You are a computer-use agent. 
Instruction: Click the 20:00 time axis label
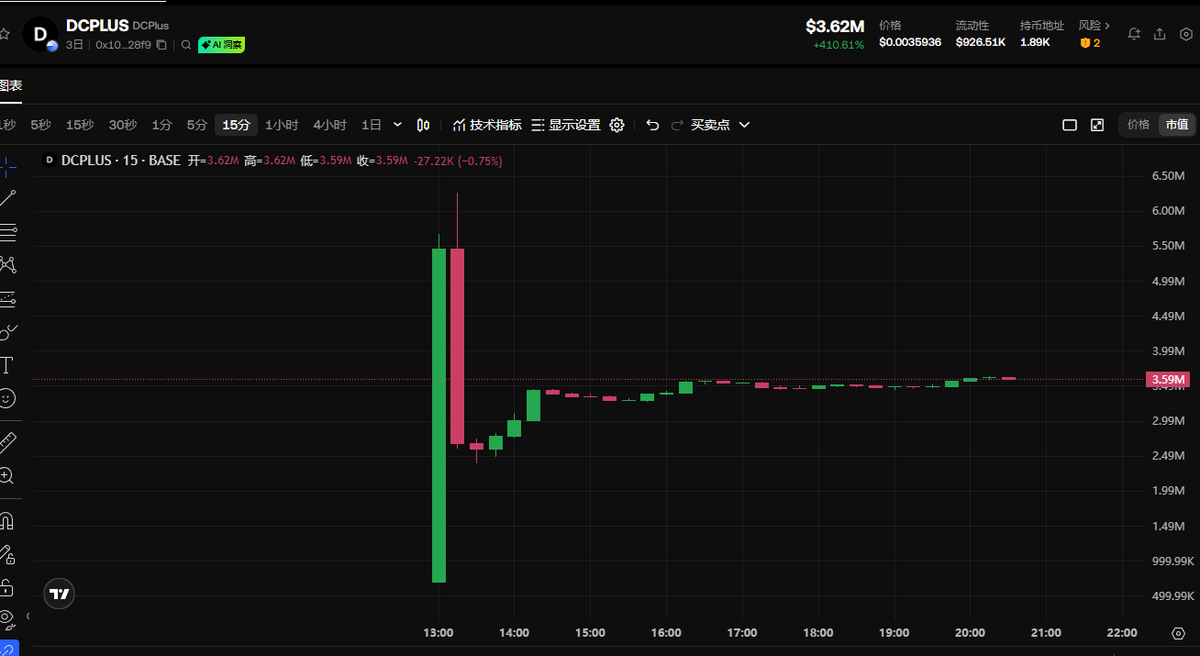pyautogui.click(x=970, y=633)
